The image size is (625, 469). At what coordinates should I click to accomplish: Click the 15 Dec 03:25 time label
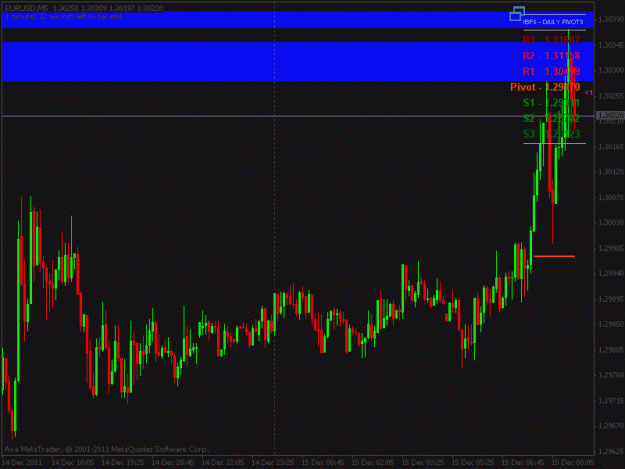click(x=423, y=463)
